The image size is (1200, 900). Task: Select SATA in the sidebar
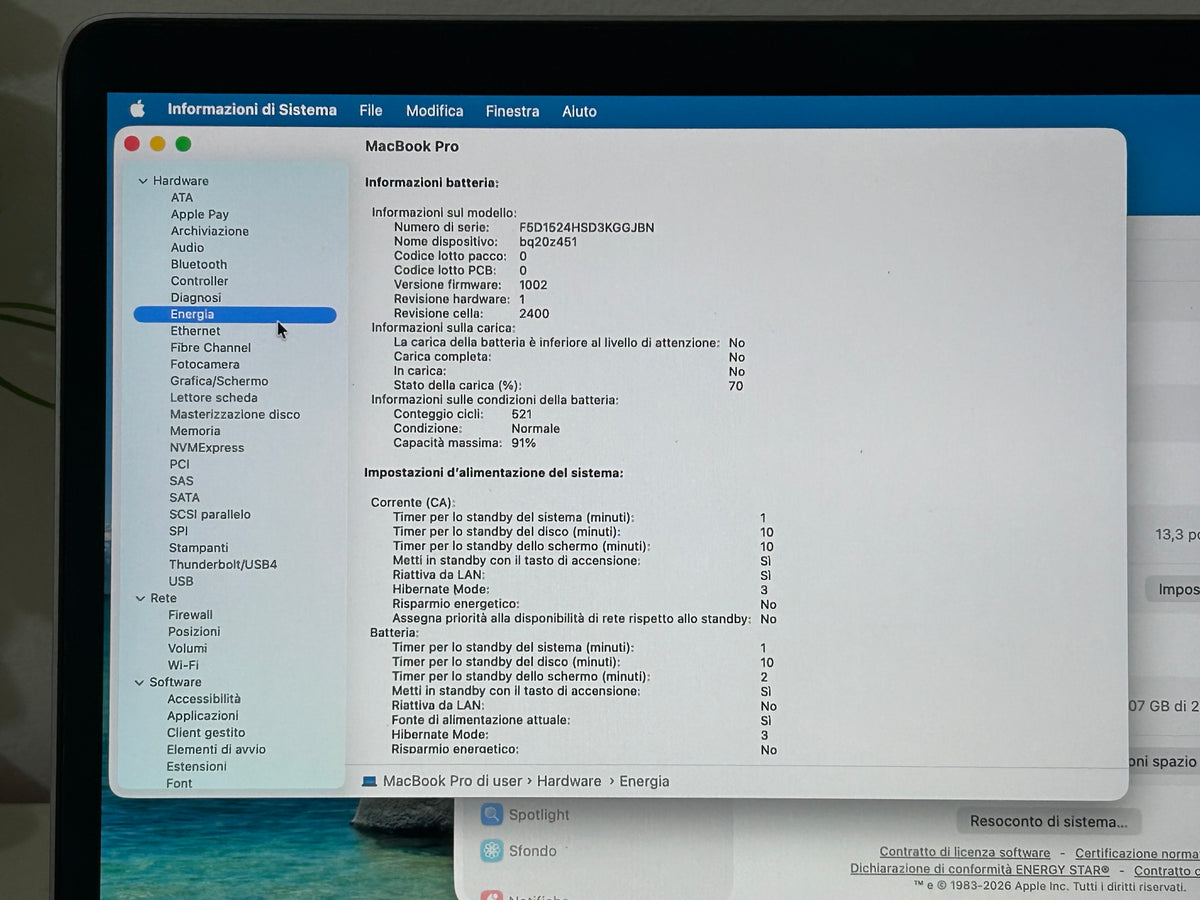(x=184, y=498)
